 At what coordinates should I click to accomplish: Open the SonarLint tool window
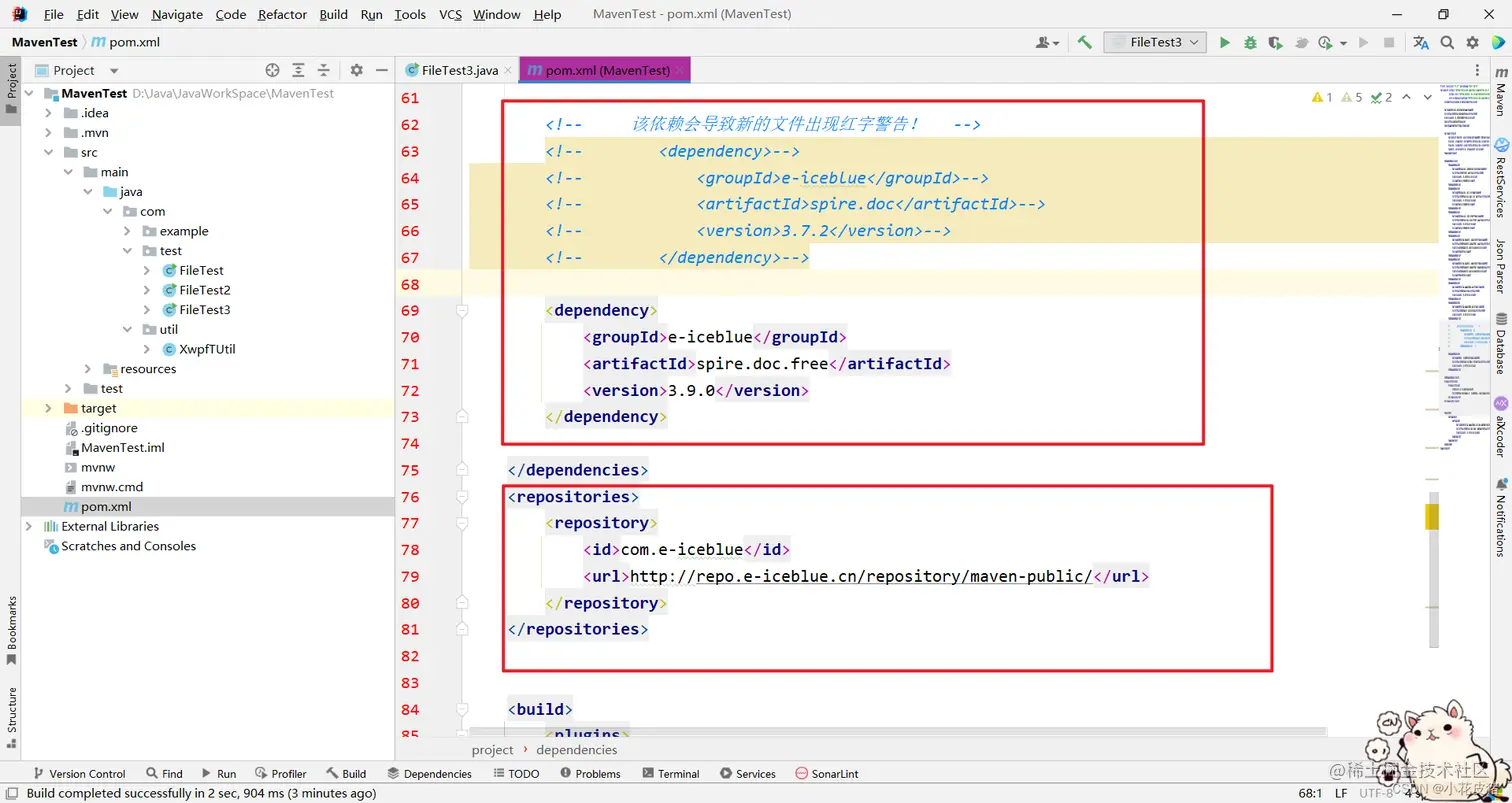[826, 773]
